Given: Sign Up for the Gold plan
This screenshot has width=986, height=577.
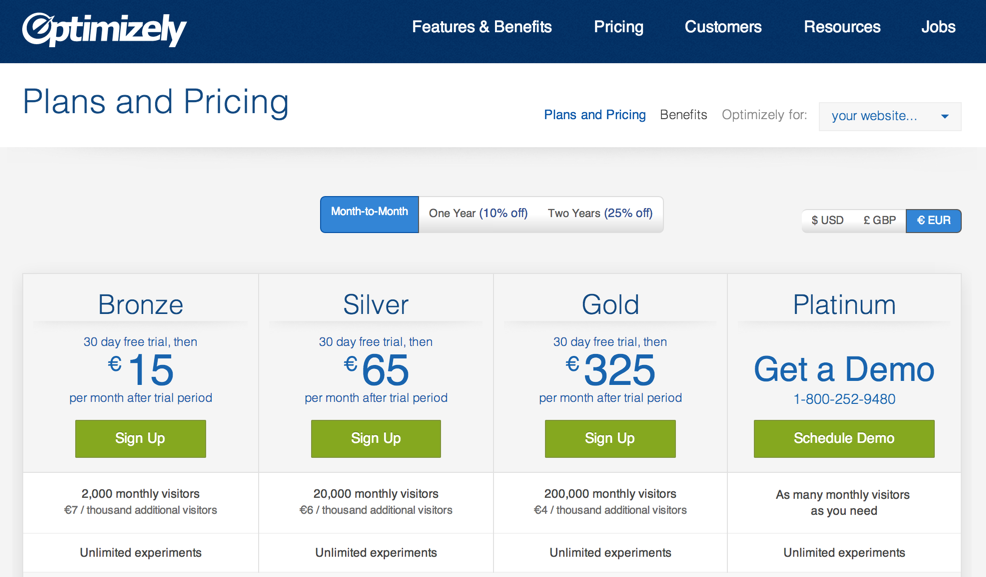Looking at the screenshot, I should [x=610, y=439].
